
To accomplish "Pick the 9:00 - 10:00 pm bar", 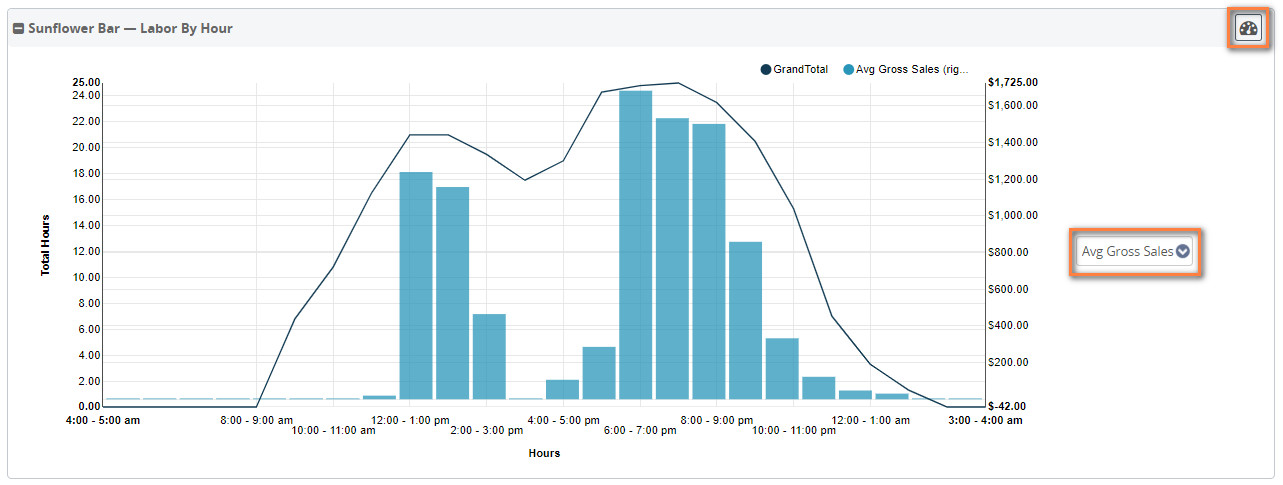I will click(745, 320).
